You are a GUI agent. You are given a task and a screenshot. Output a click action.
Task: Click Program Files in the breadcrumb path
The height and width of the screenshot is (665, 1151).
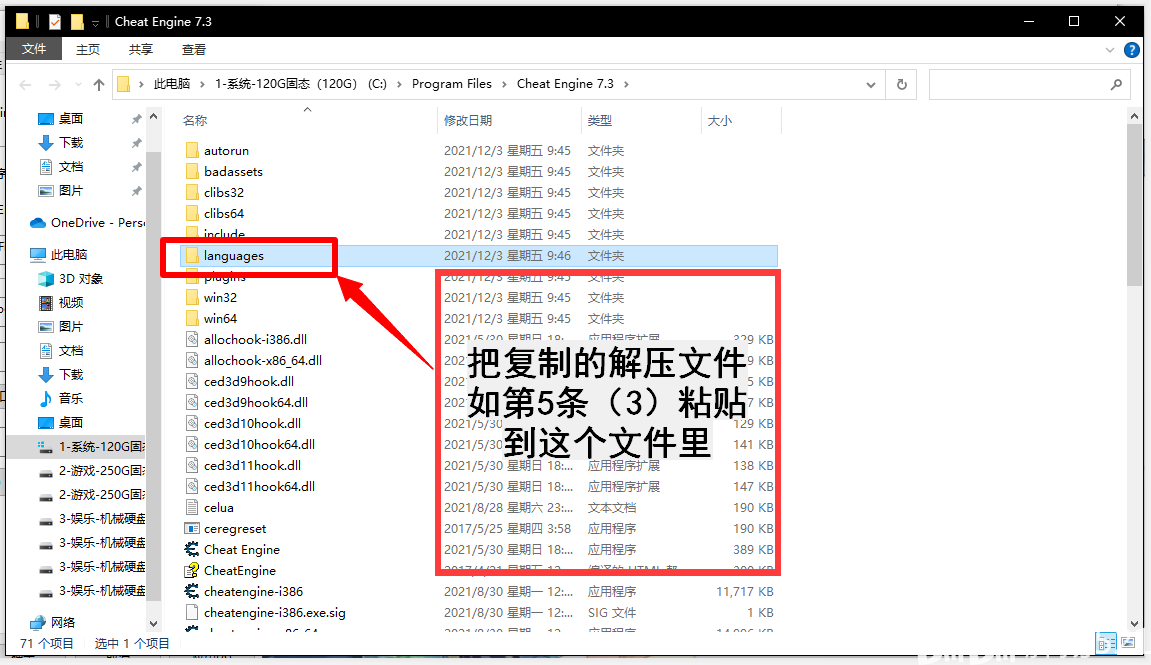coord(451,84)
